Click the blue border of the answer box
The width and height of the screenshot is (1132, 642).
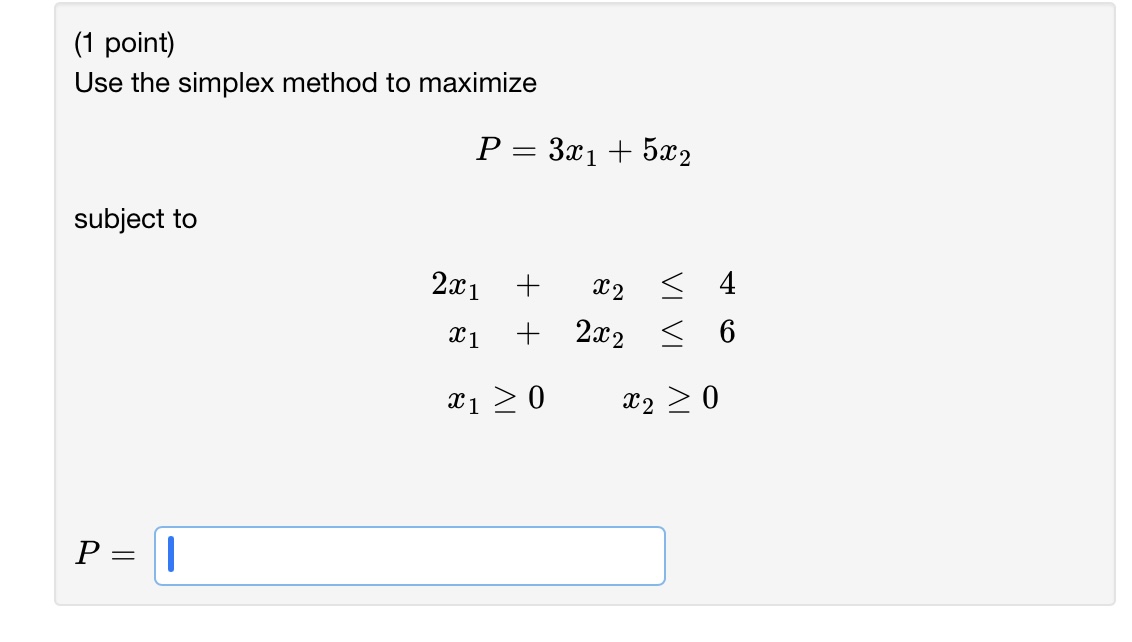click(411, 527)
